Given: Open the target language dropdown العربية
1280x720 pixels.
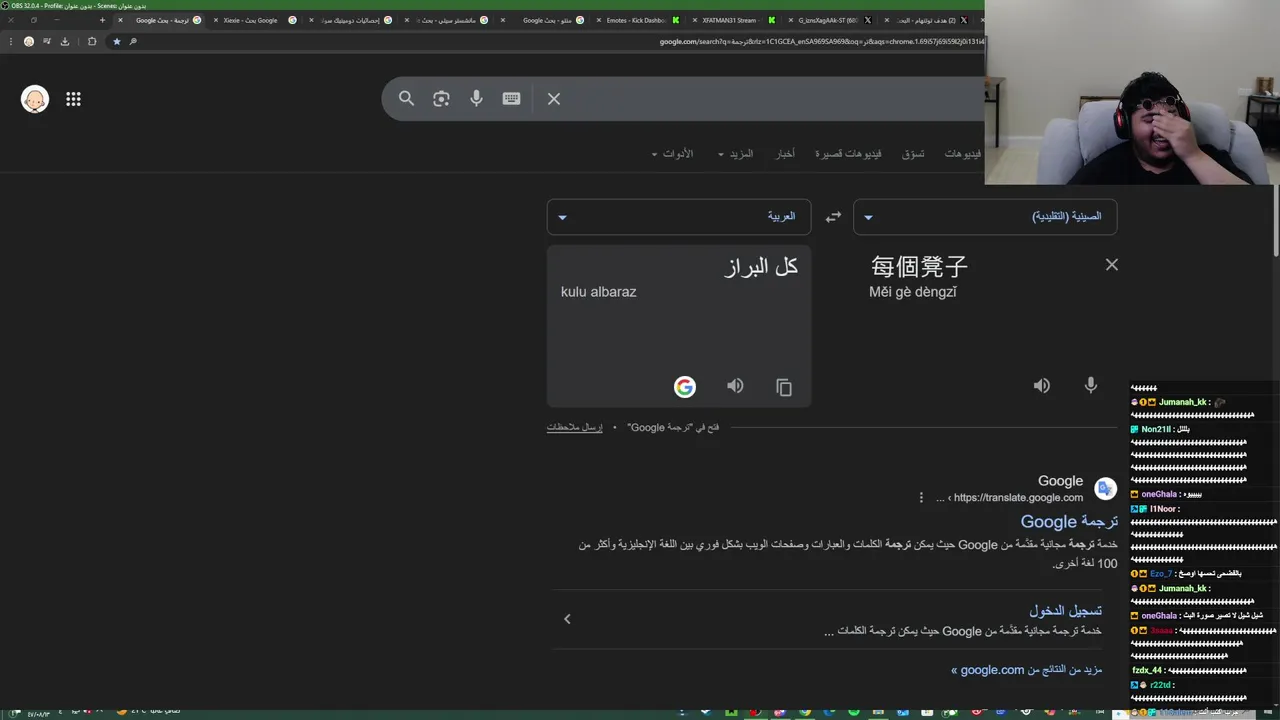Looking at the screenshot, I should pos(679,217).
